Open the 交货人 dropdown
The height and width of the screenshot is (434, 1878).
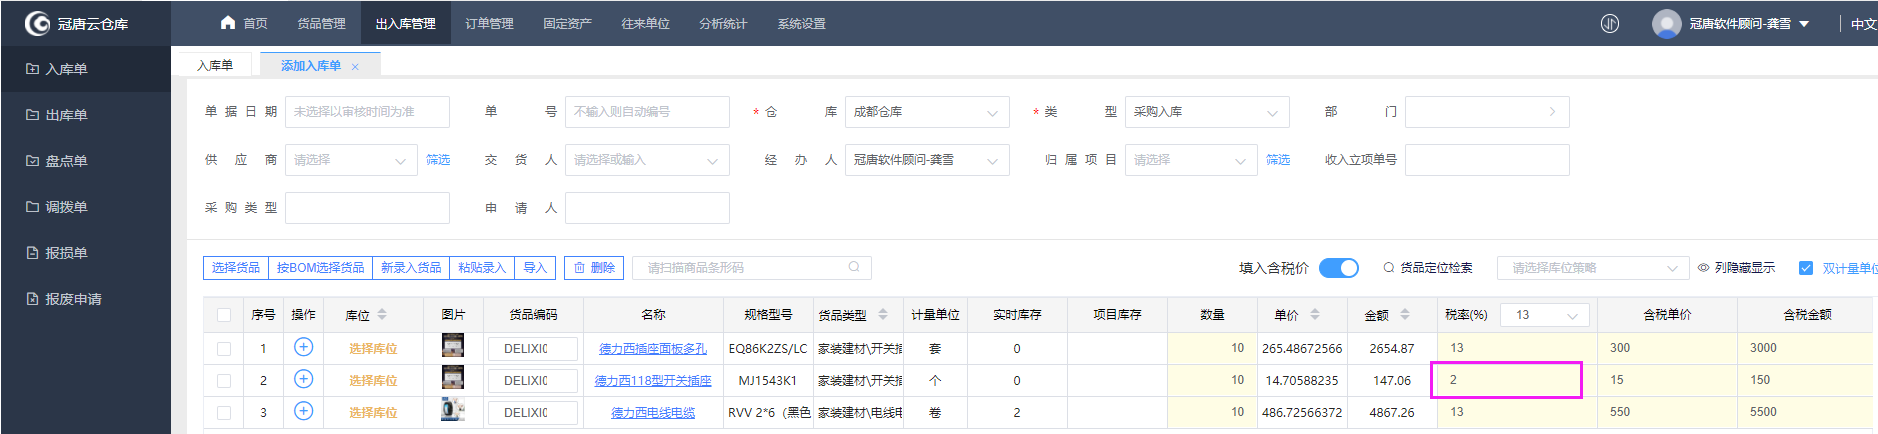[x=647, y=160]
